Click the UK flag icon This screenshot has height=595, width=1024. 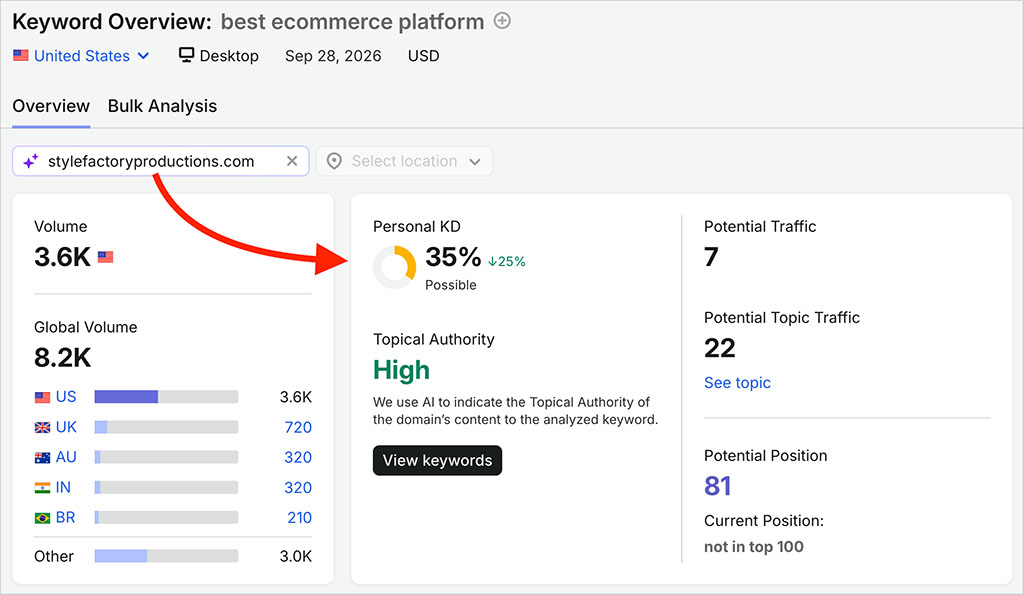42,427
